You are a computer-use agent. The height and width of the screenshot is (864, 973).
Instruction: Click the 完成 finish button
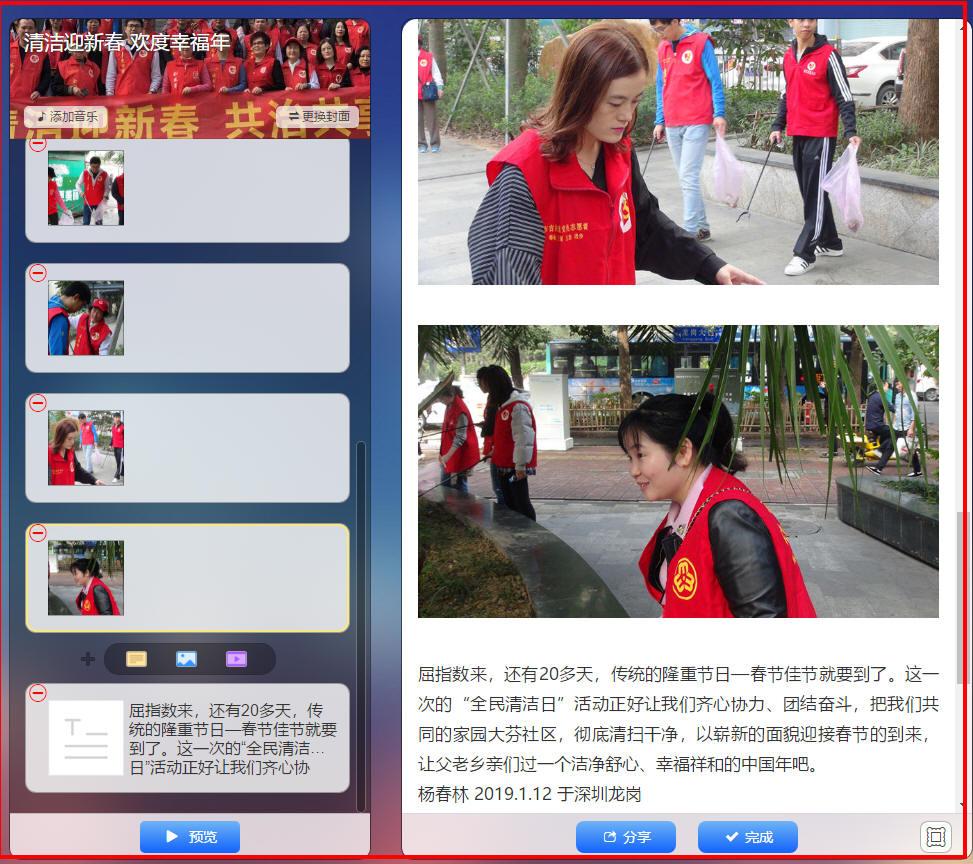[747, 837]
